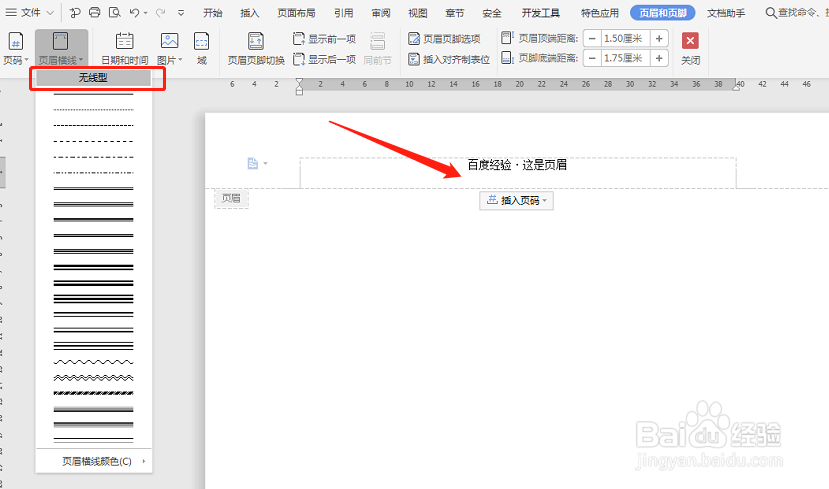The width and height of the screenshot is (829, 489).
Task: Click the print preview icon
Action: (115, 12)
